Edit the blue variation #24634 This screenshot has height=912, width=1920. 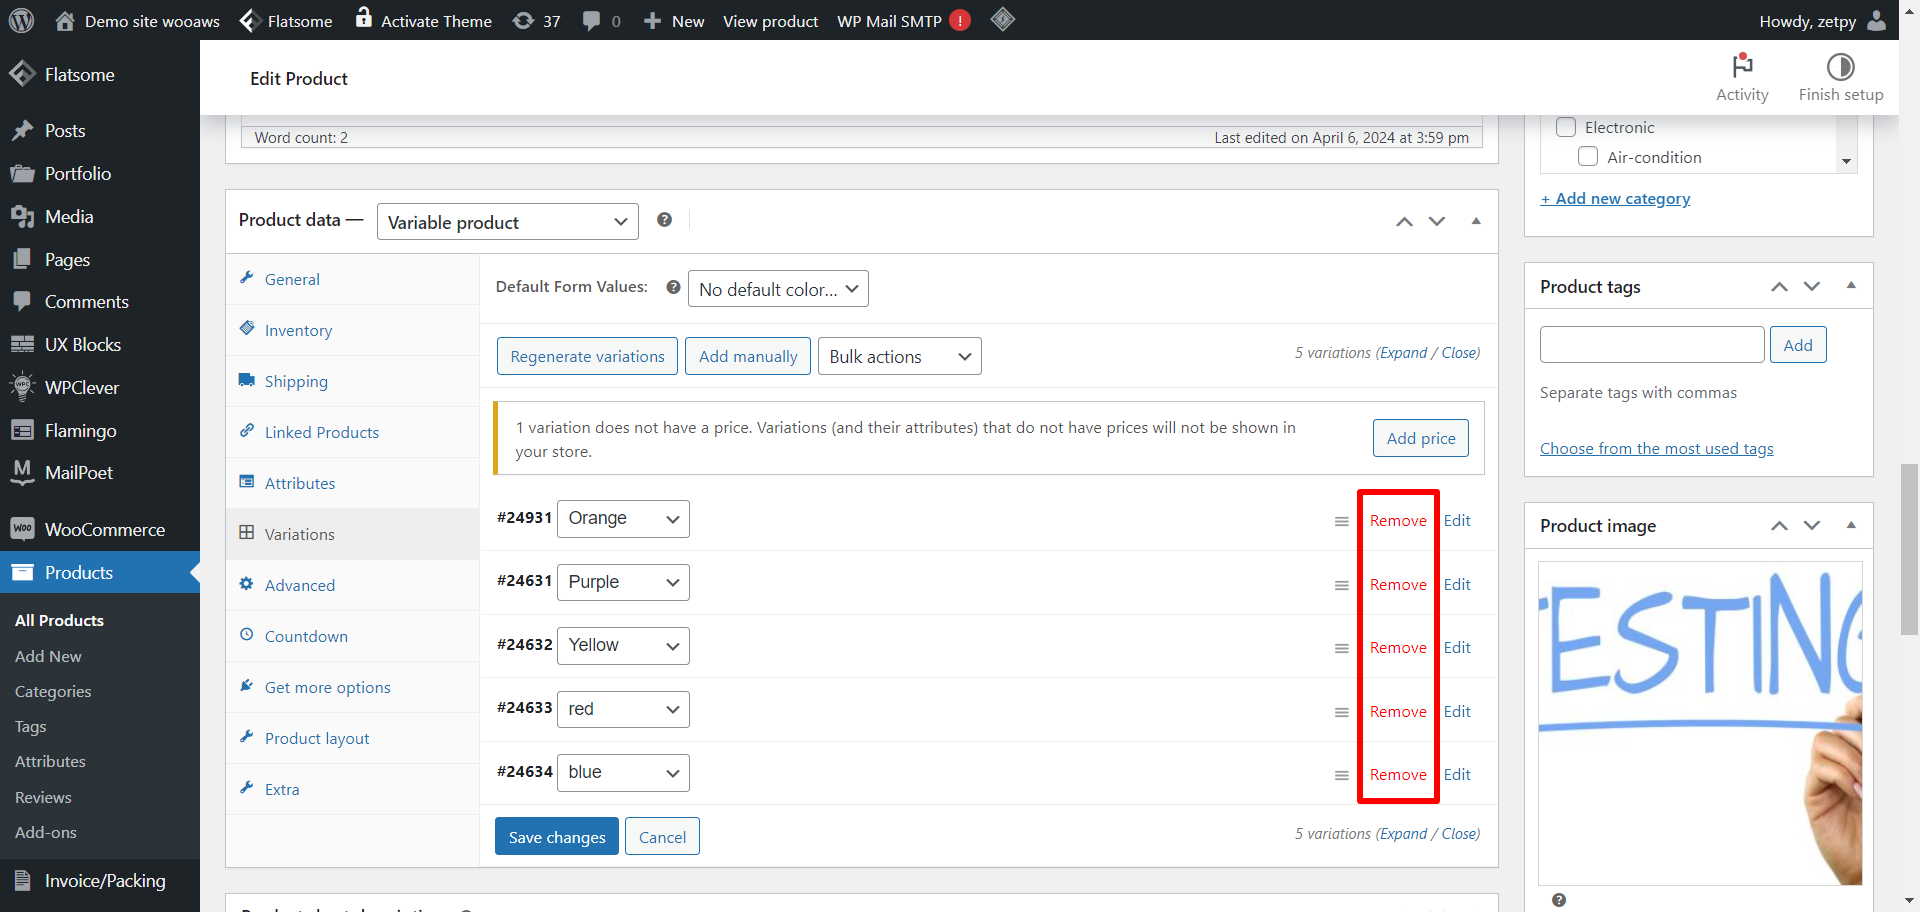pyautogui.click(x=1457, y=775)
